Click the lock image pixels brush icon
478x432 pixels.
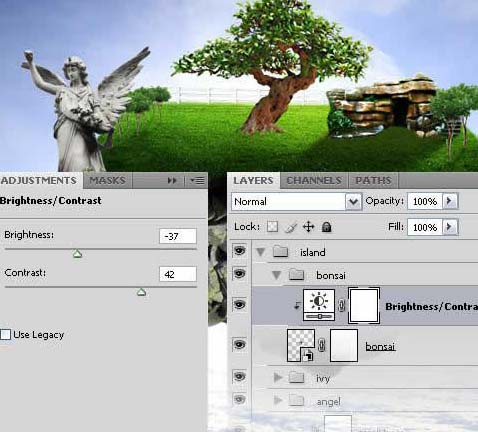pos(291,227)
